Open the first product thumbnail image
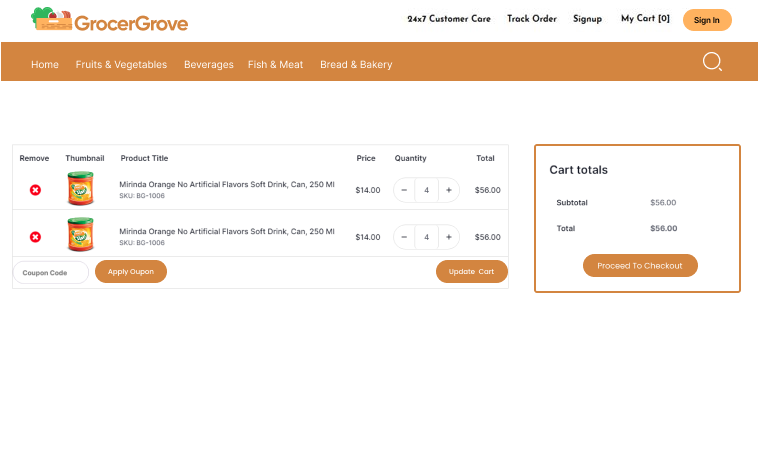The width and height of the screenshot is (758, 473). 80,189
